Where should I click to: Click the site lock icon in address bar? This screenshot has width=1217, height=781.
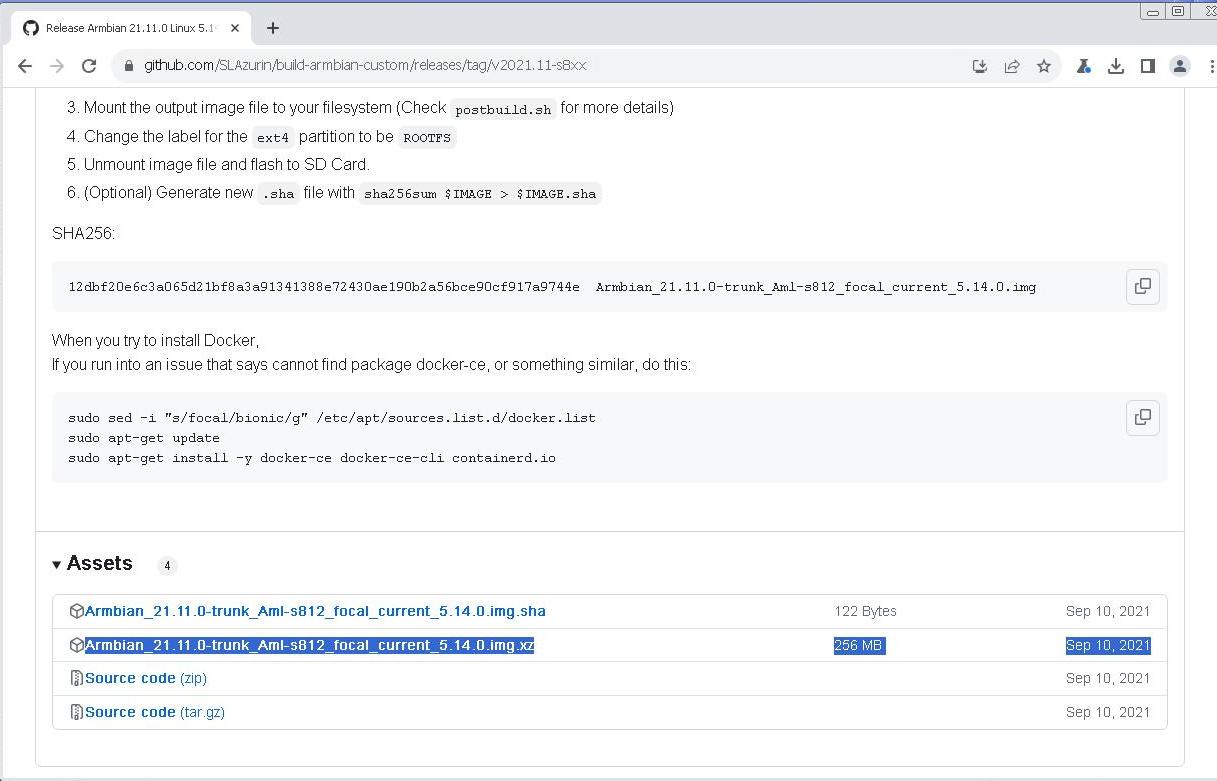click(x=128, y=66)
